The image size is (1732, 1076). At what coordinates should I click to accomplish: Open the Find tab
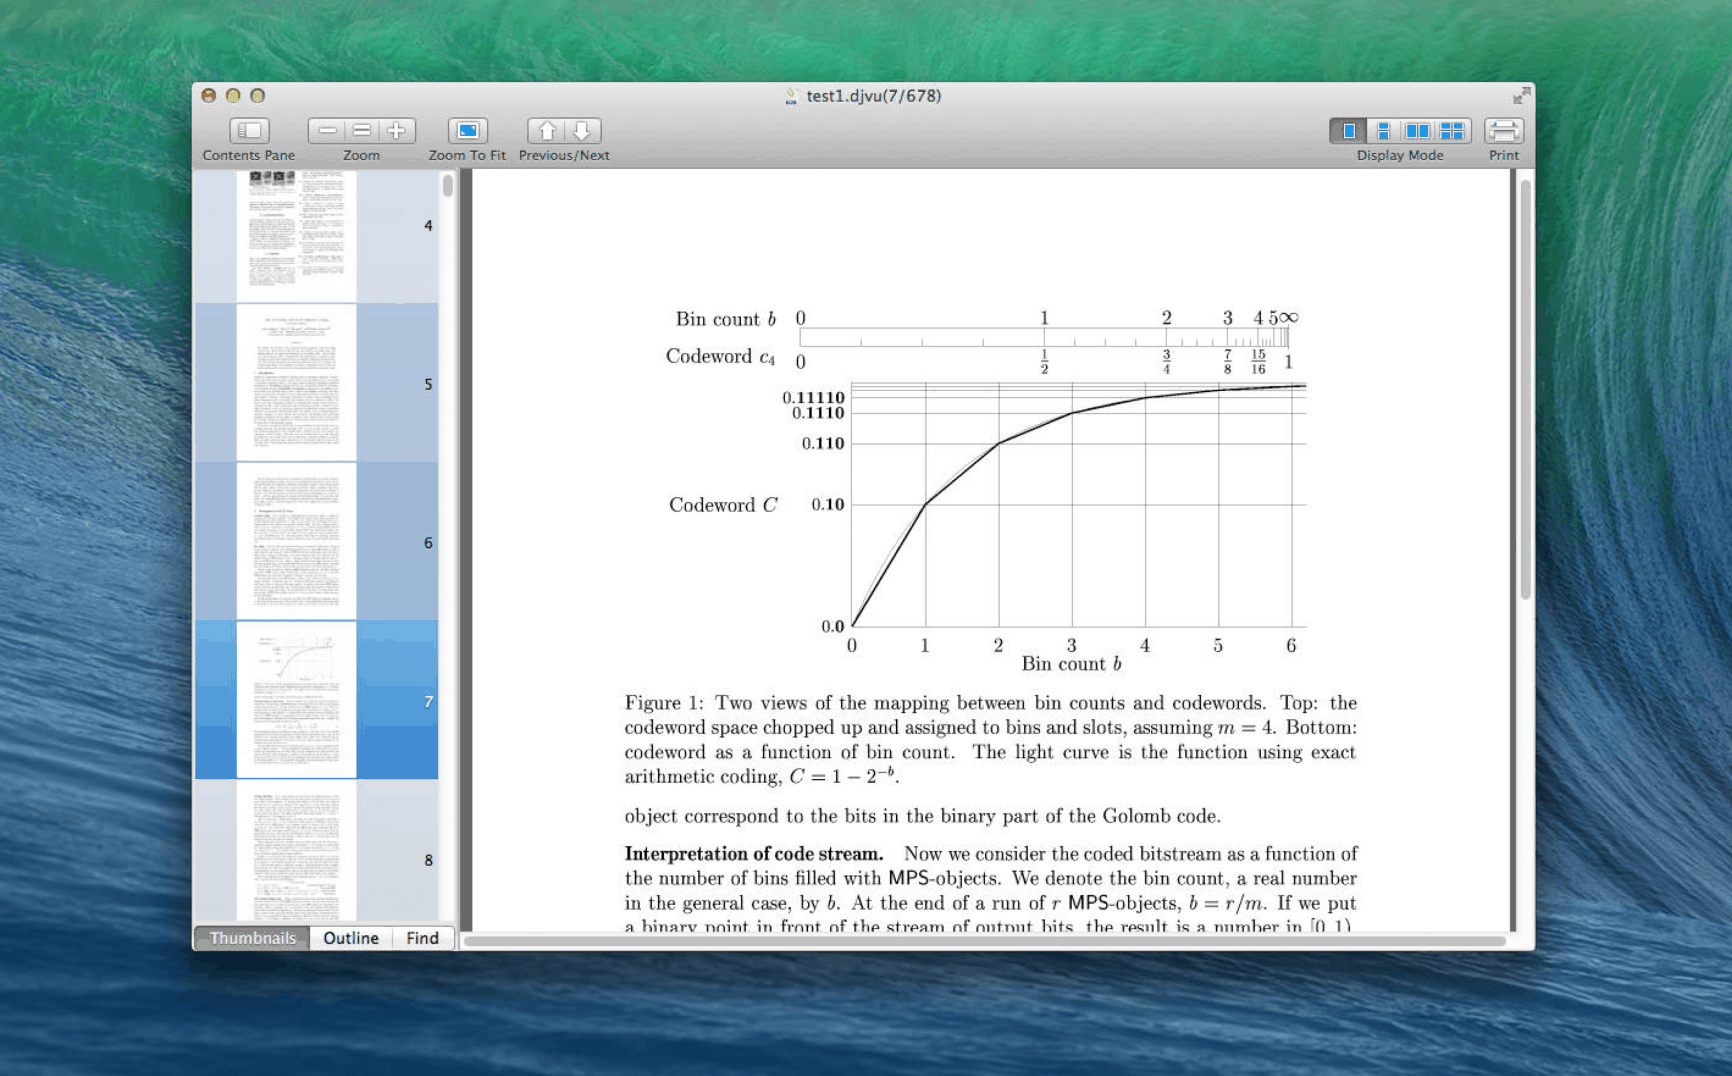[422, 938]
